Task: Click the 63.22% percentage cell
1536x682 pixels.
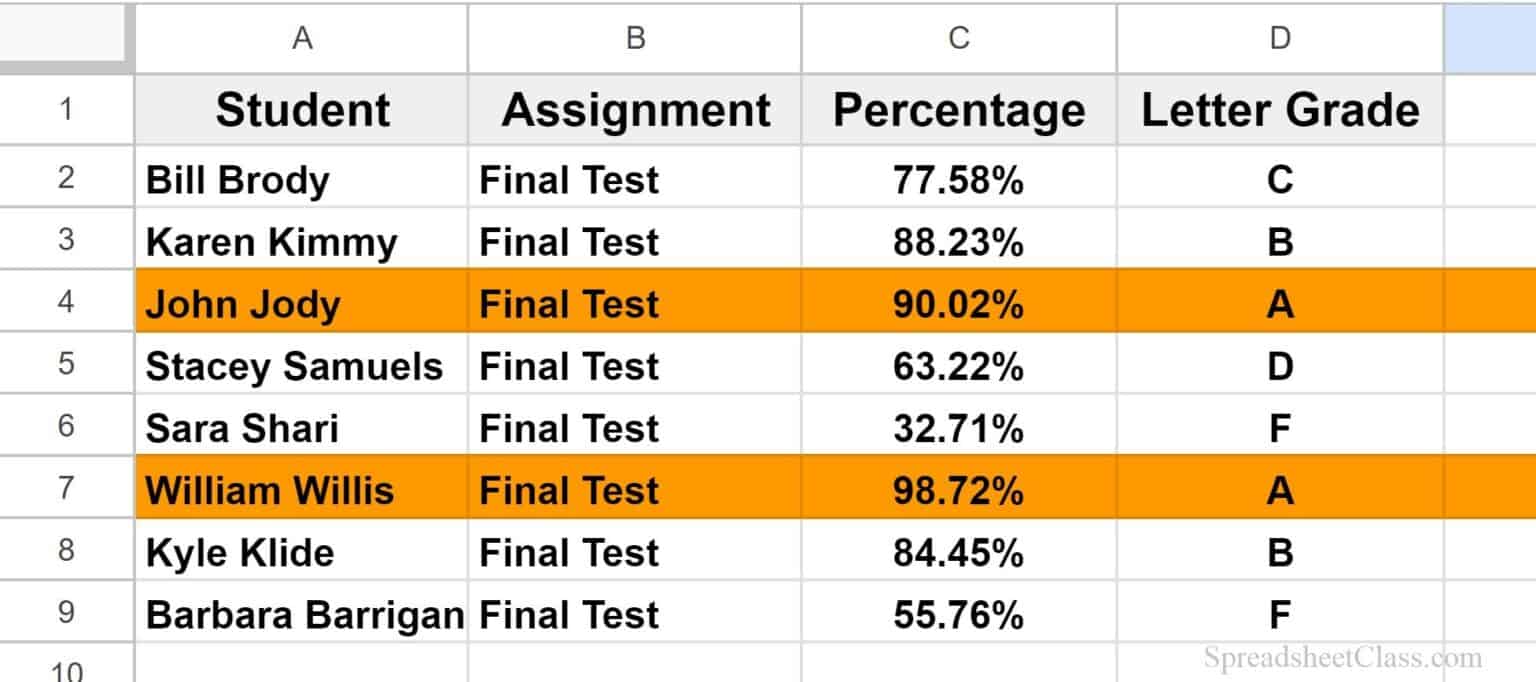Action: [x=958, y=365]
